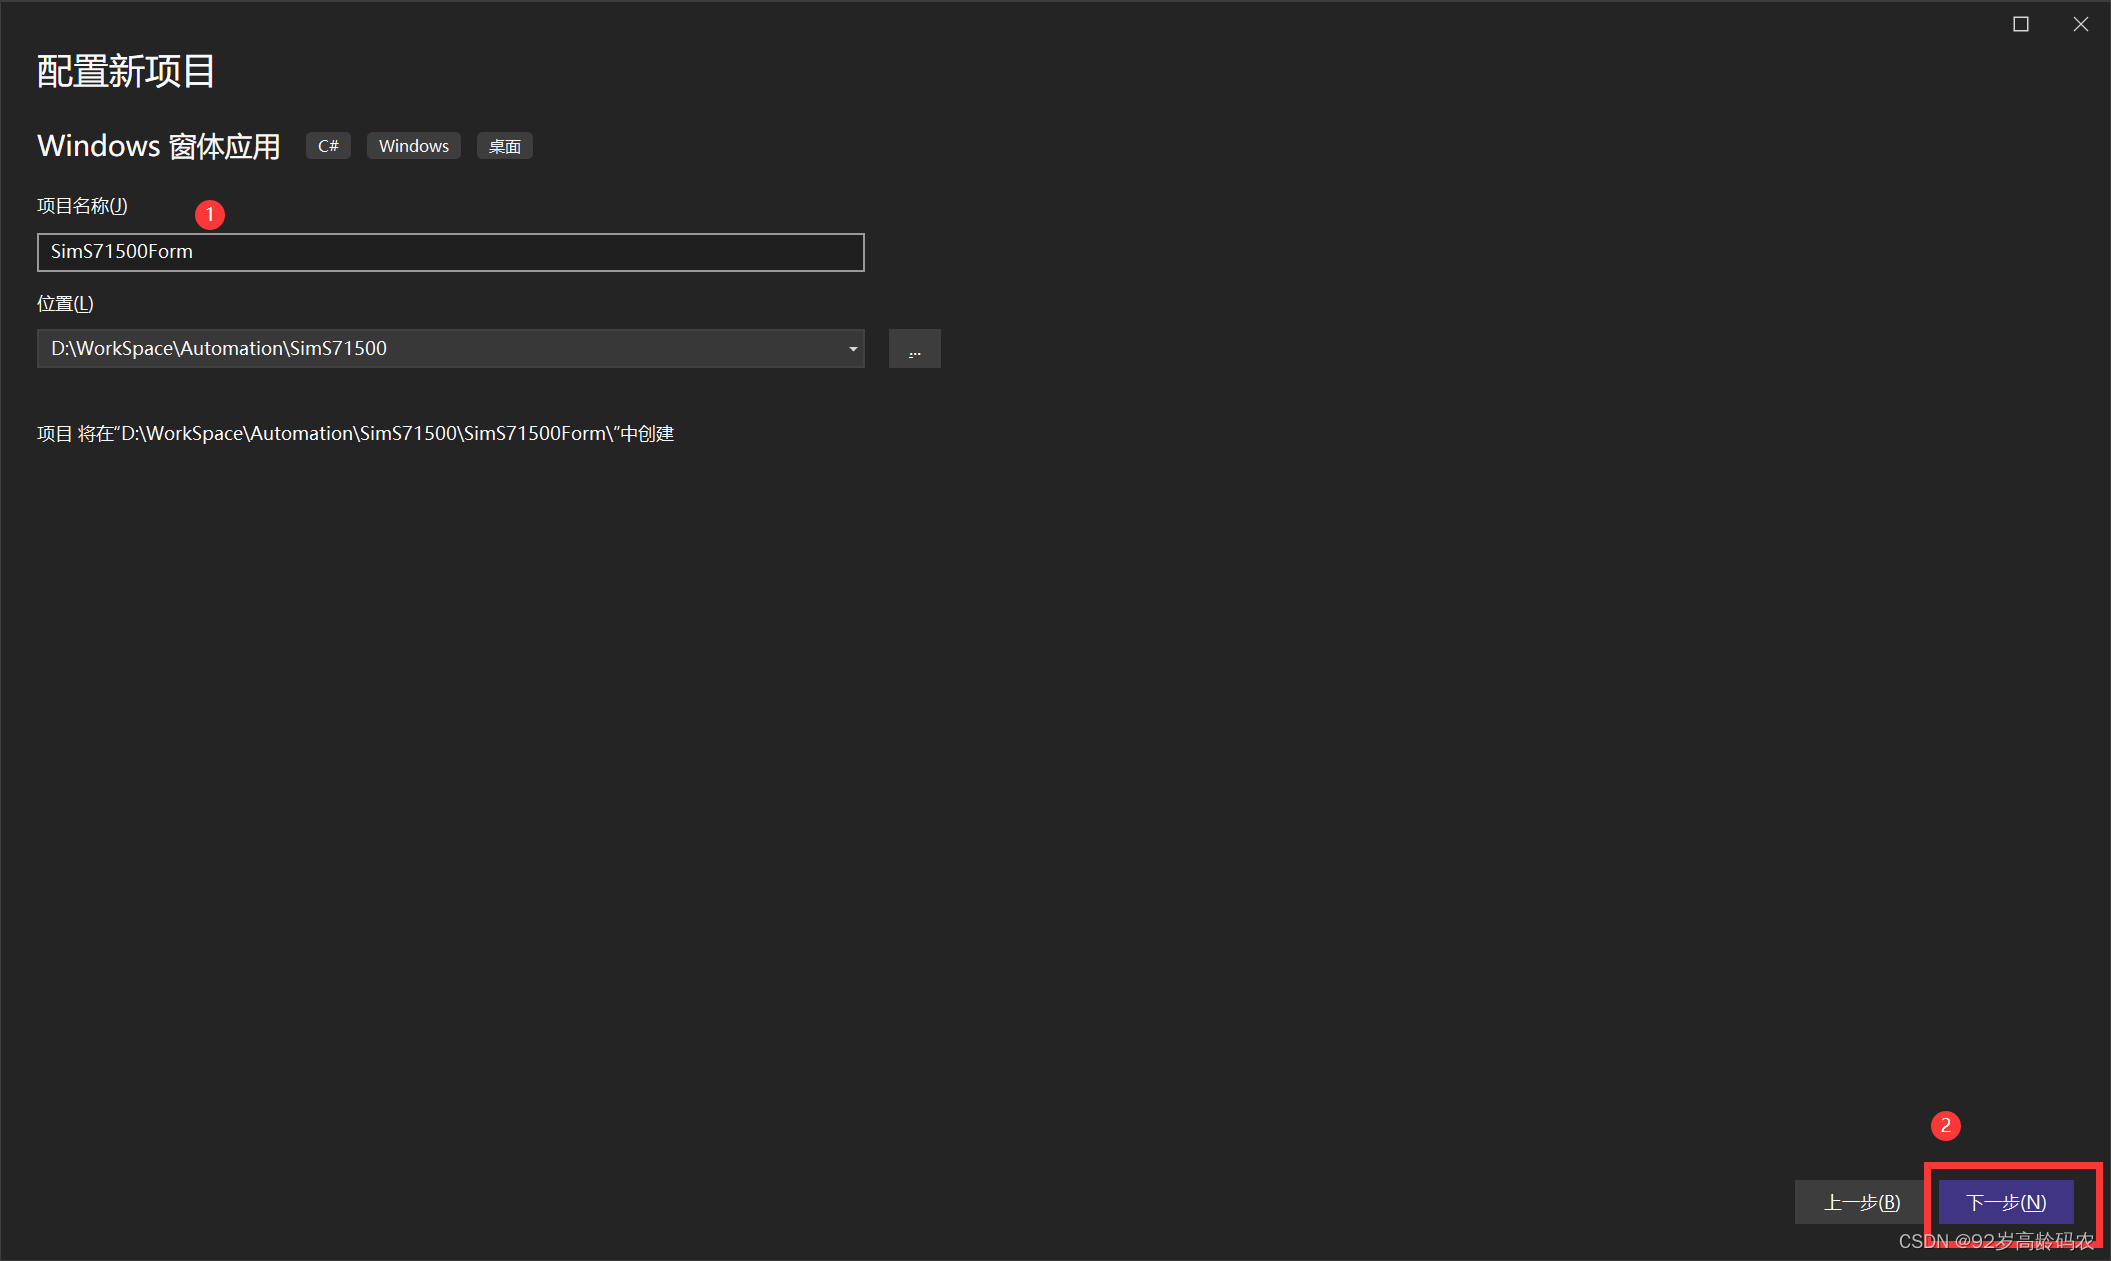Select the D:\WorkSpace\Automation\SimS71500 location box
The image size is (2111, 1261).
coord(450,349)
